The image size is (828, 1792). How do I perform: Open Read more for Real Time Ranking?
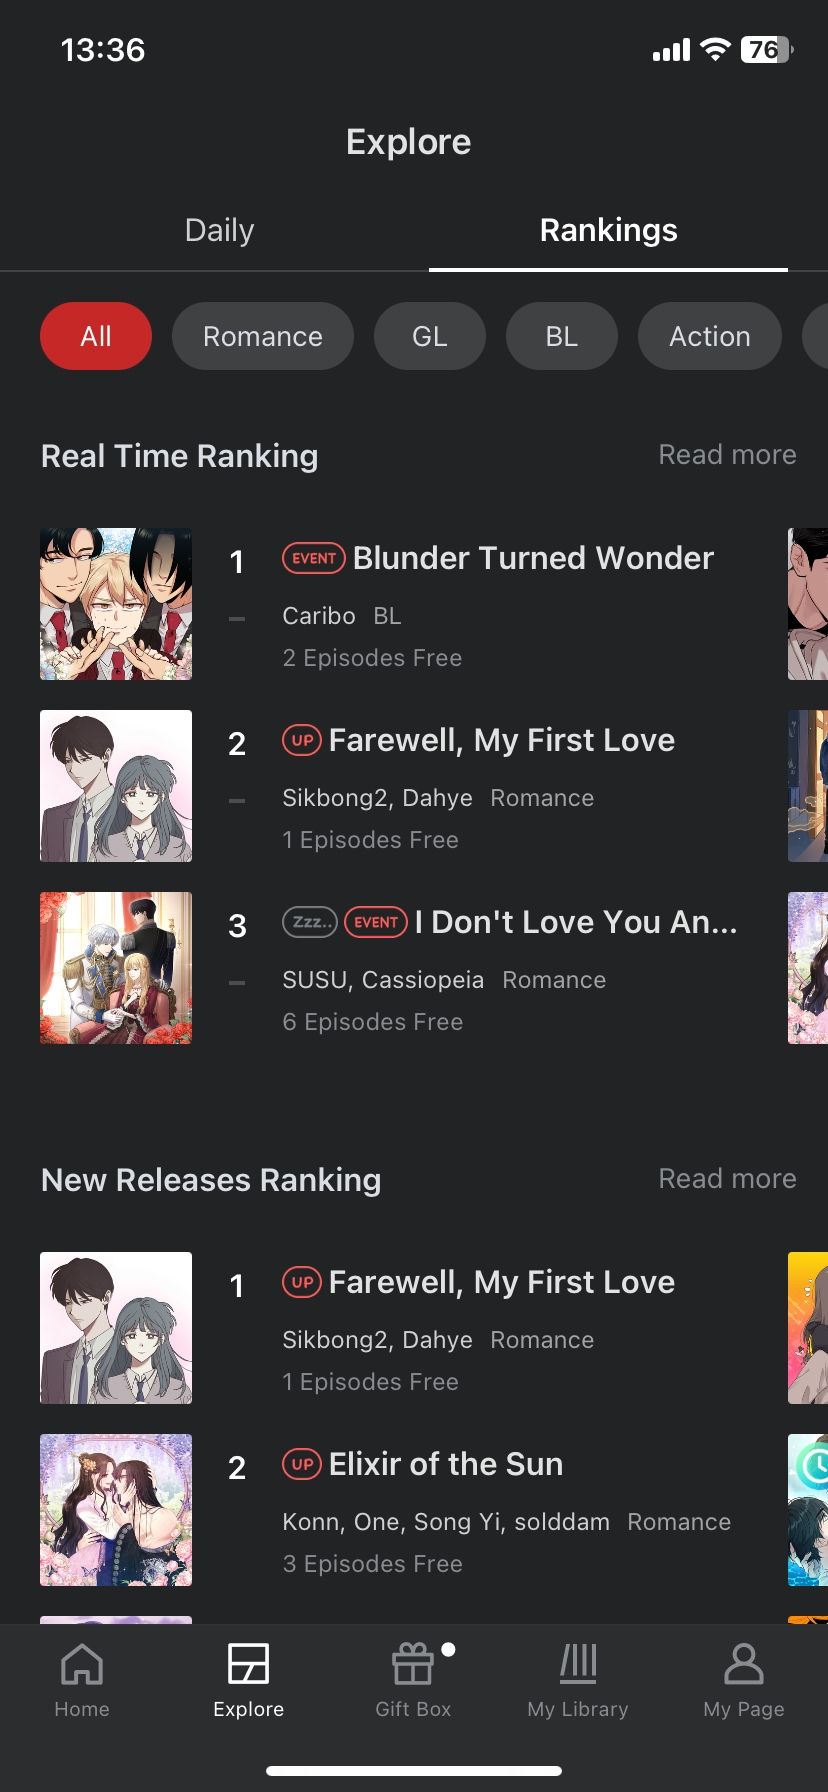point(727,455)
